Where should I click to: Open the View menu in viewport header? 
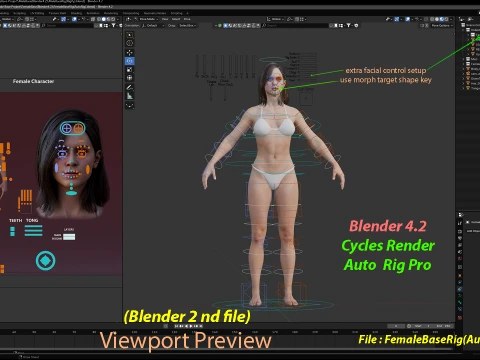pyautogui.click(x=165, y=19)
